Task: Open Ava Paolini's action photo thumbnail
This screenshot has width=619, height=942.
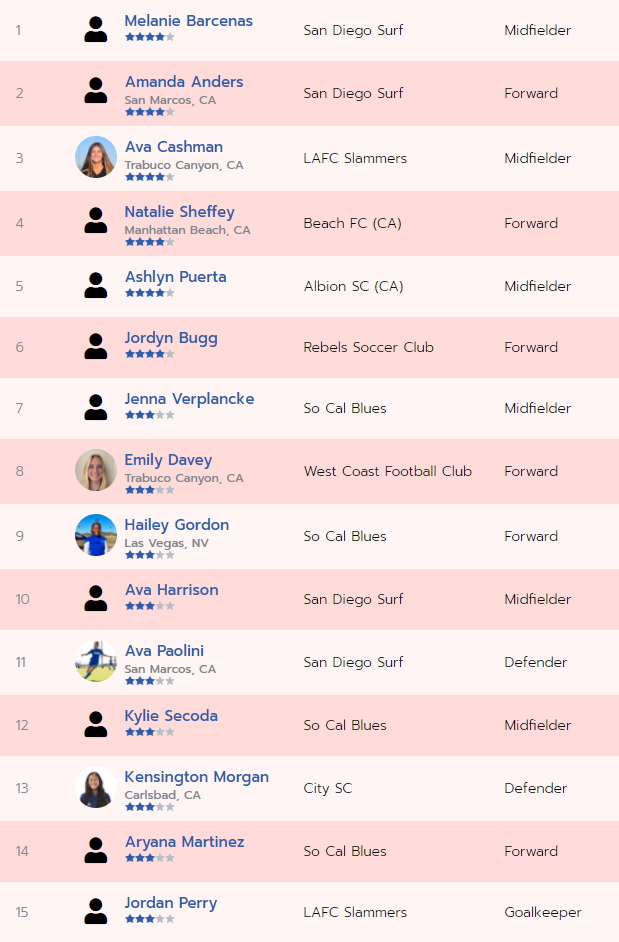Action: click(x=96, y=661)
